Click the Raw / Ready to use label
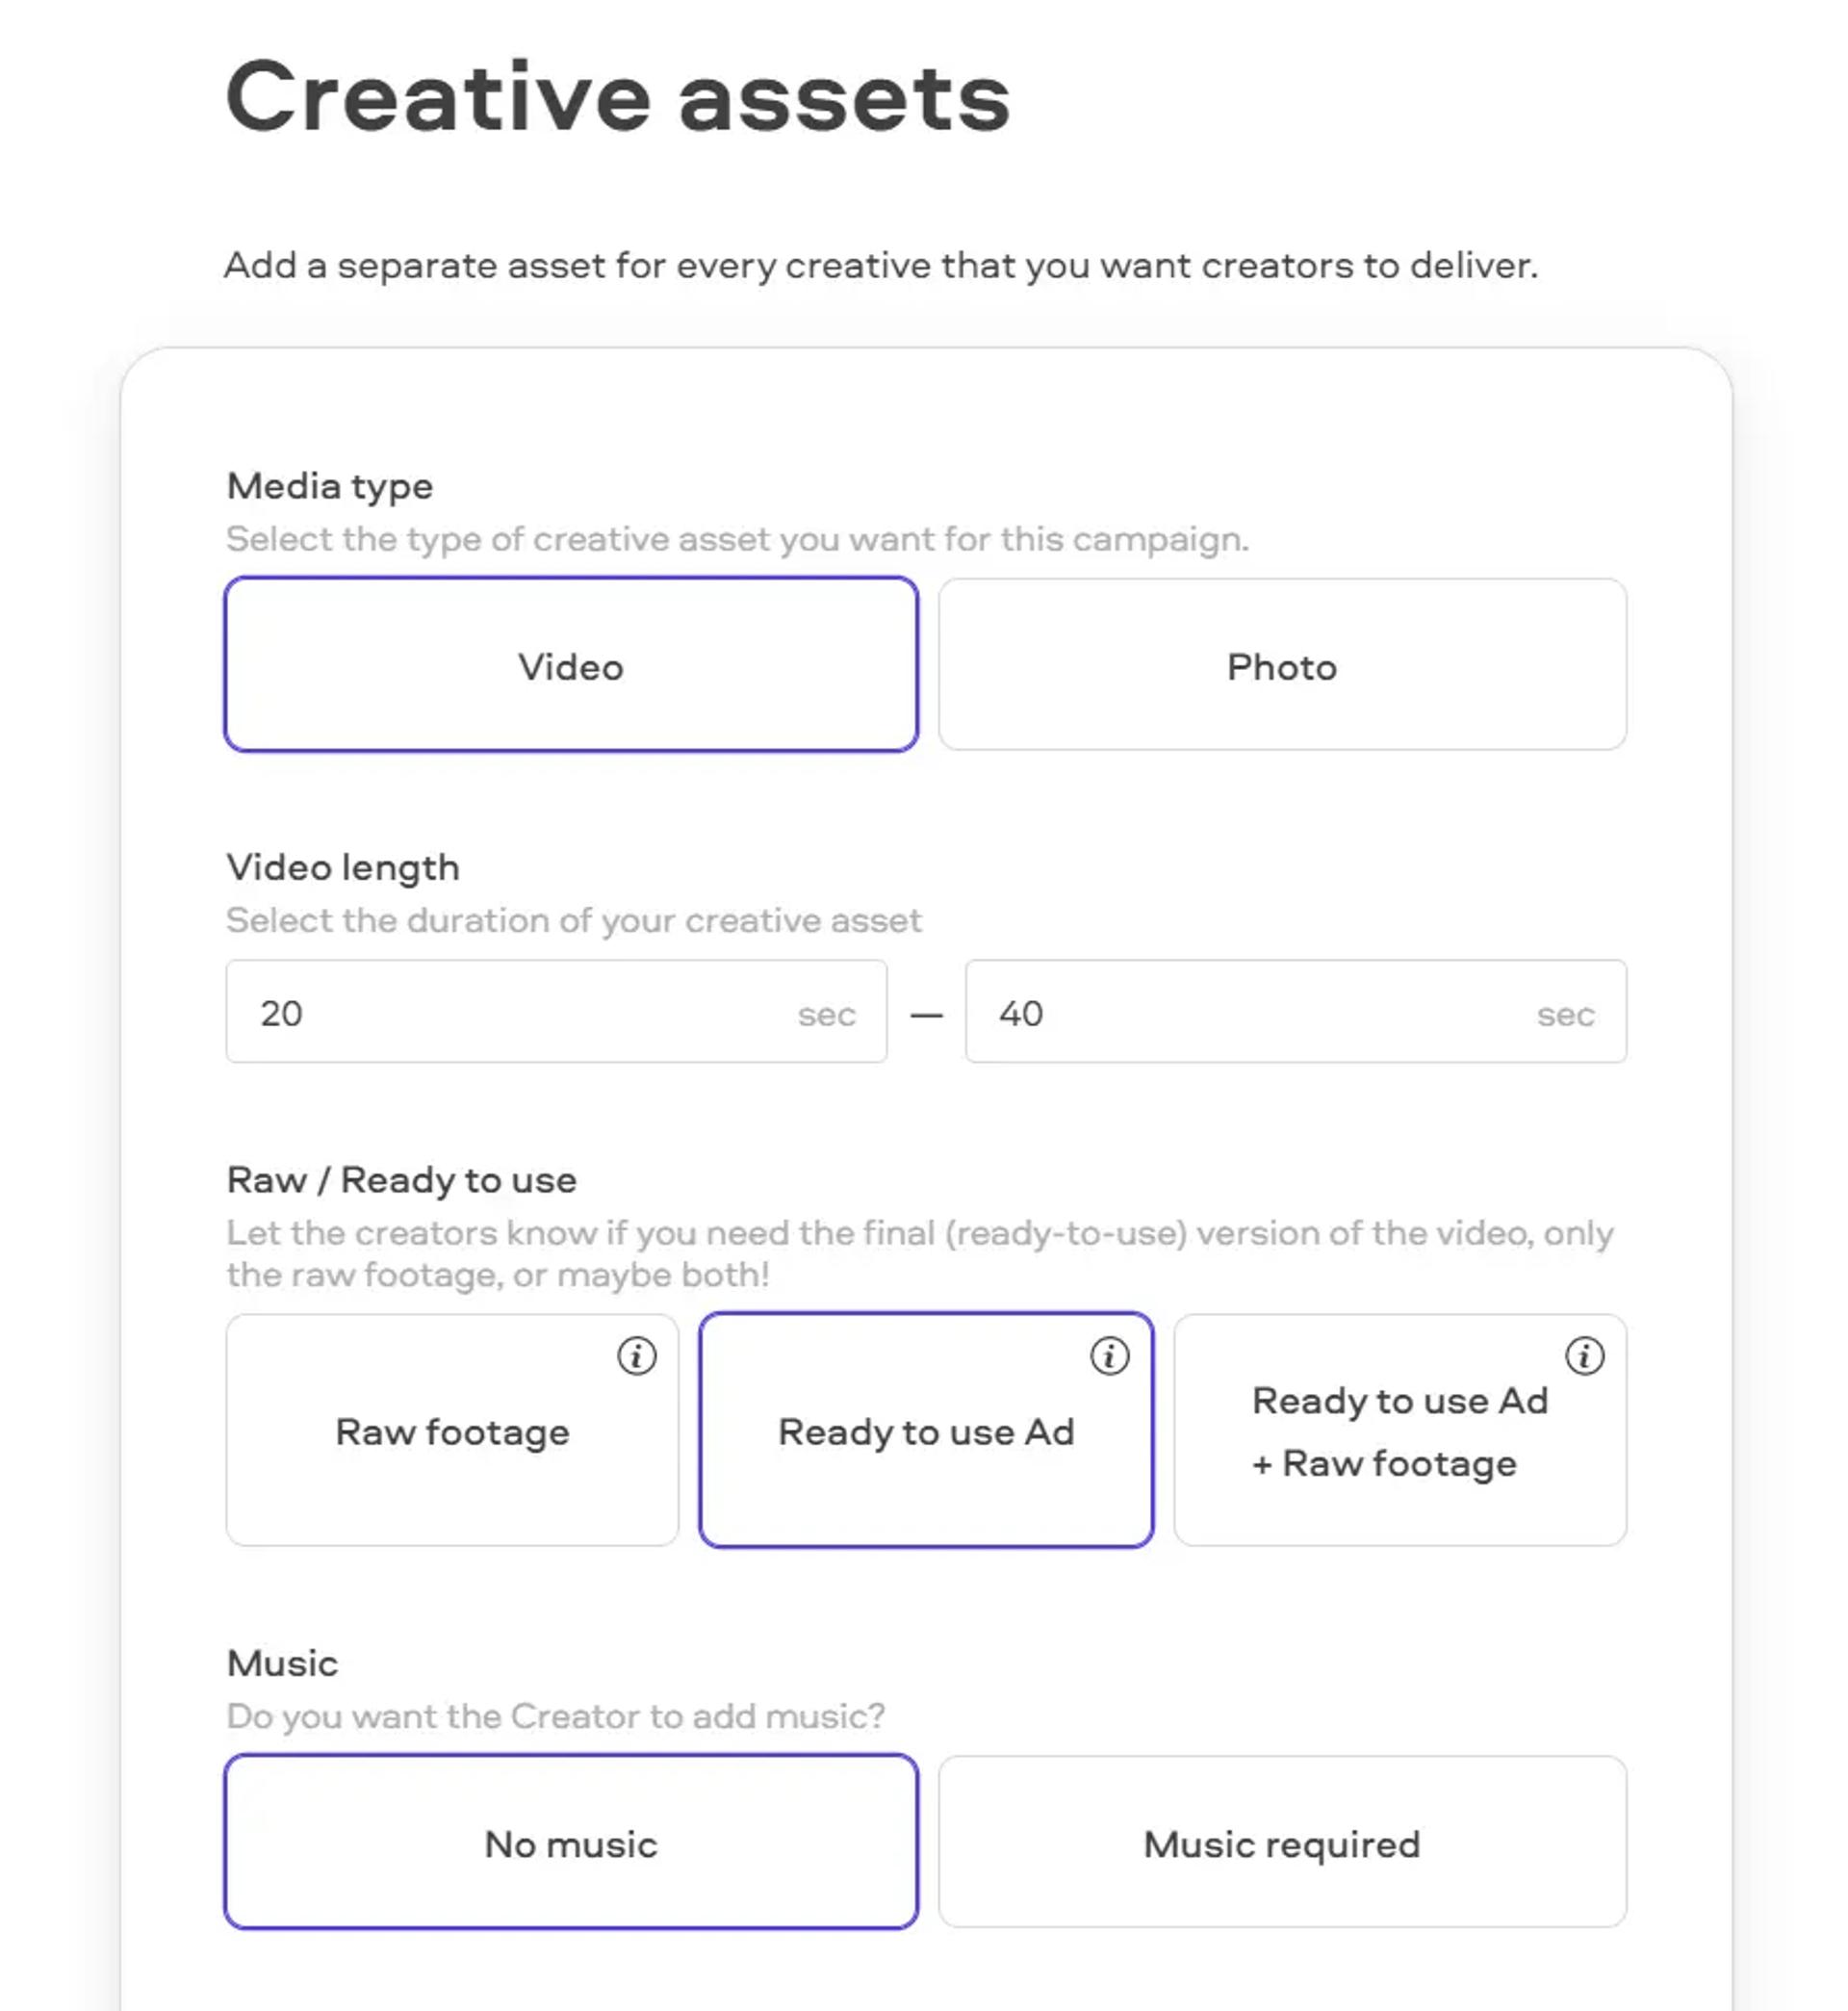 click(402, 1180)
